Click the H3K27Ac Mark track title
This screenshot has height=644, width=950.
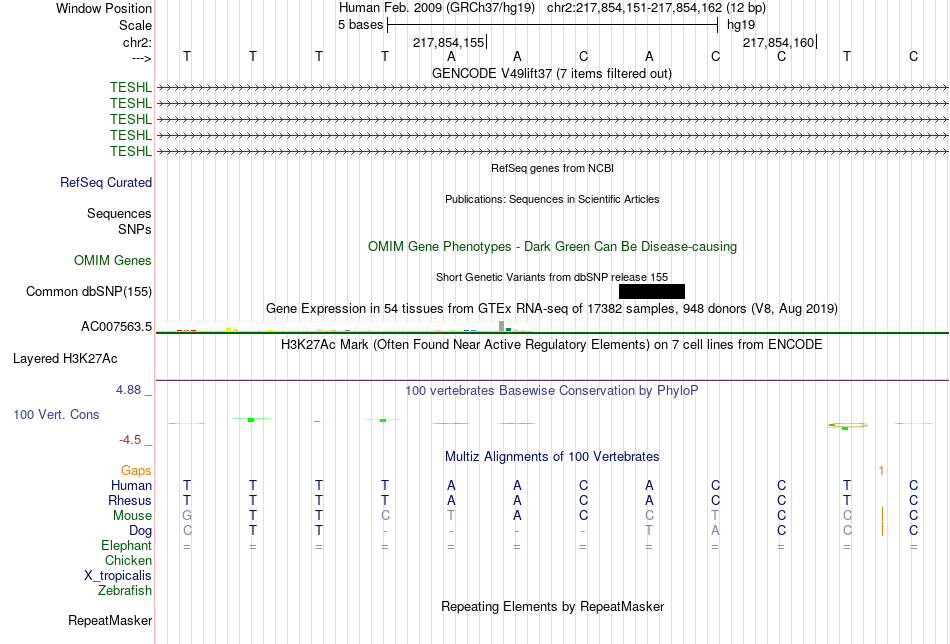(x=551, y=345)
